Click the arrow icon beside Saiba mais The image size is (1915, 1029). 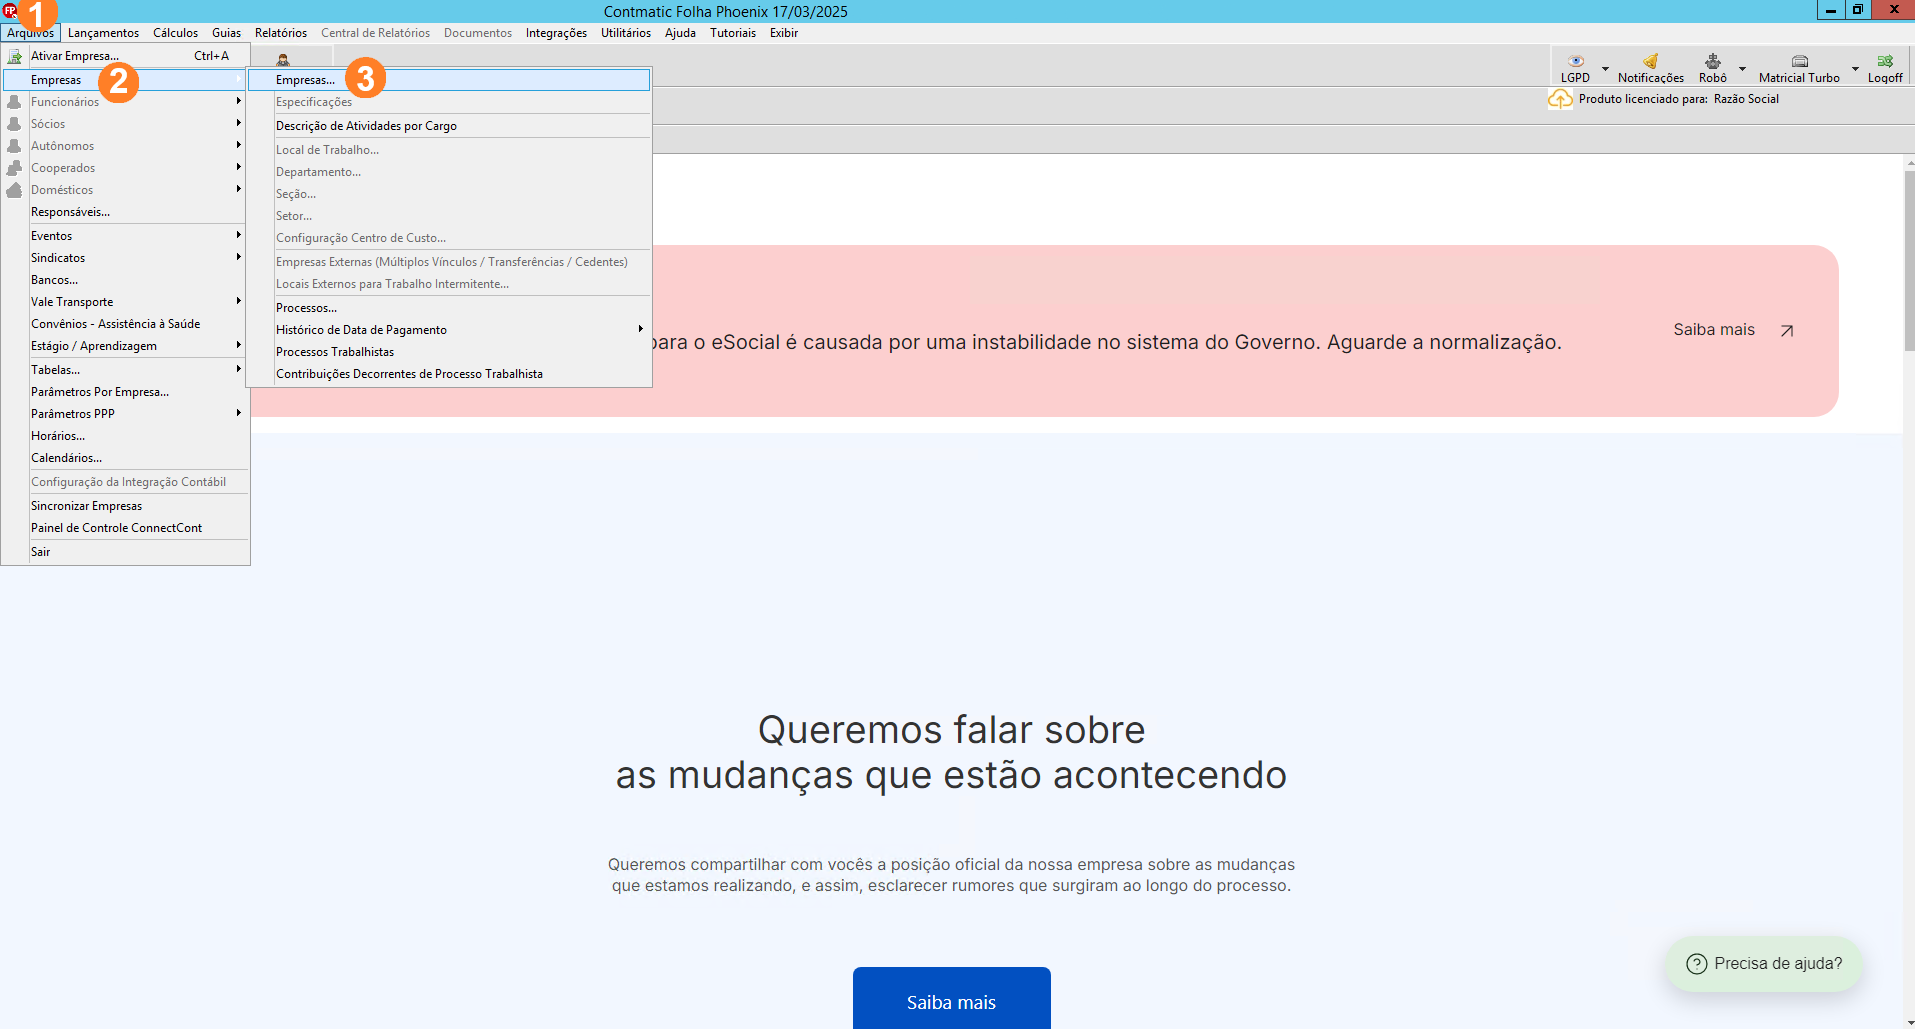tap(1787, 331)
